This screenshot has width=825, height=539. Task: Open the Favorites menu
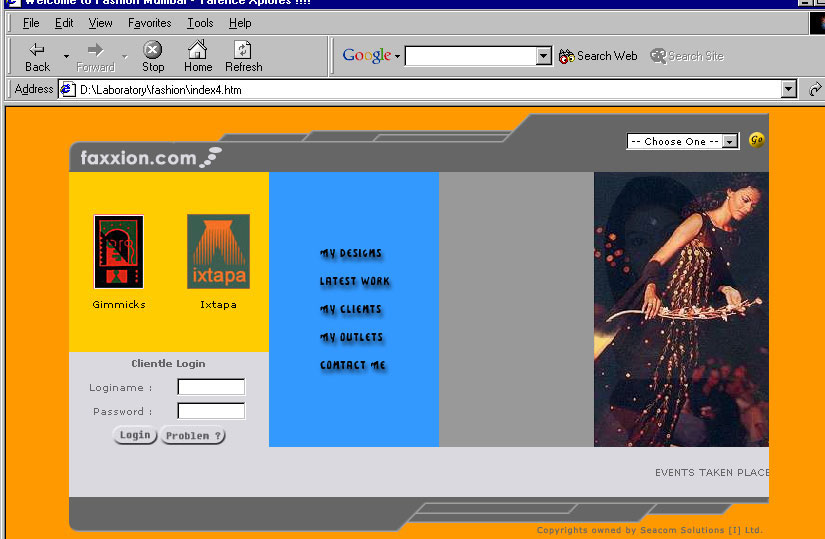[149, 23]
